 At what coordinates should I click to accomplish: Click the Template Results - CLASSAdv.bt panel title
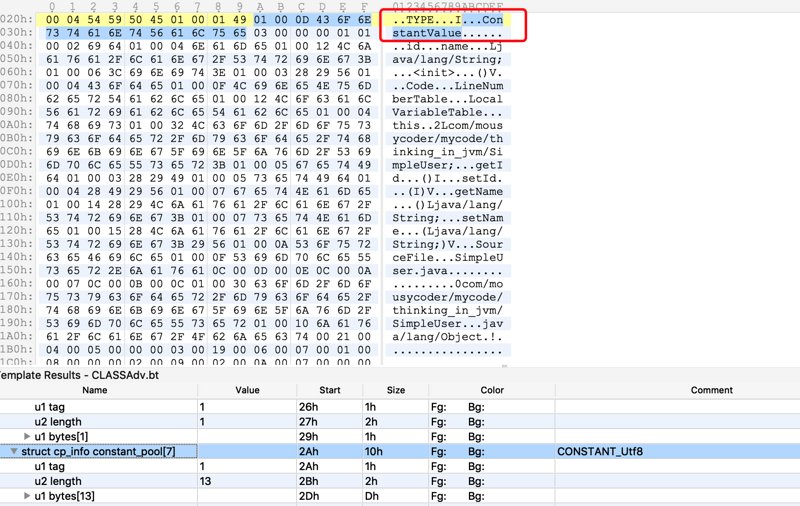(x=79, y=375)
